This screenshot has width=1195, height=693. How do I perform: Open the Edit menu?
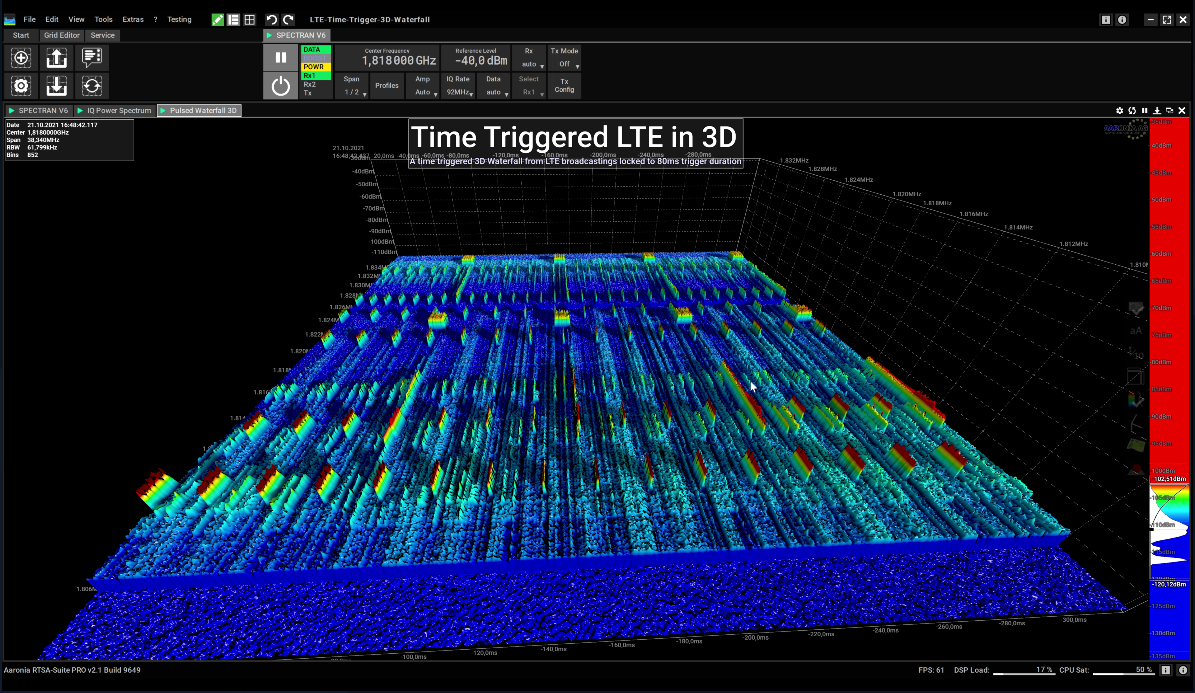pos(52,20)
